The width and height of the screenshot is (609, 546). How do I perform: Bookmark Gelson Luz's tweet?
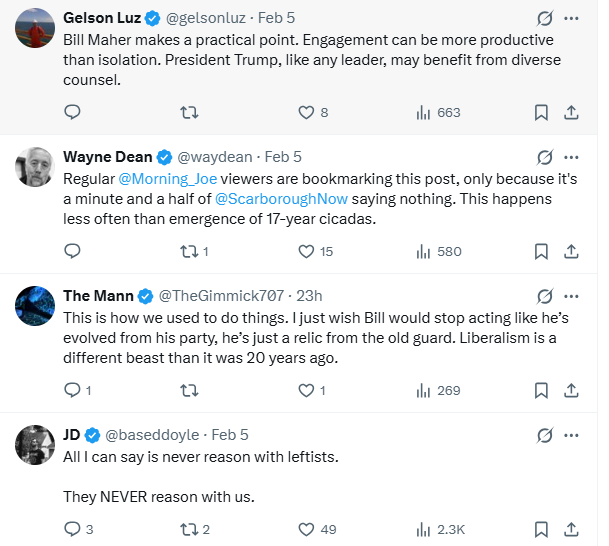541,113
